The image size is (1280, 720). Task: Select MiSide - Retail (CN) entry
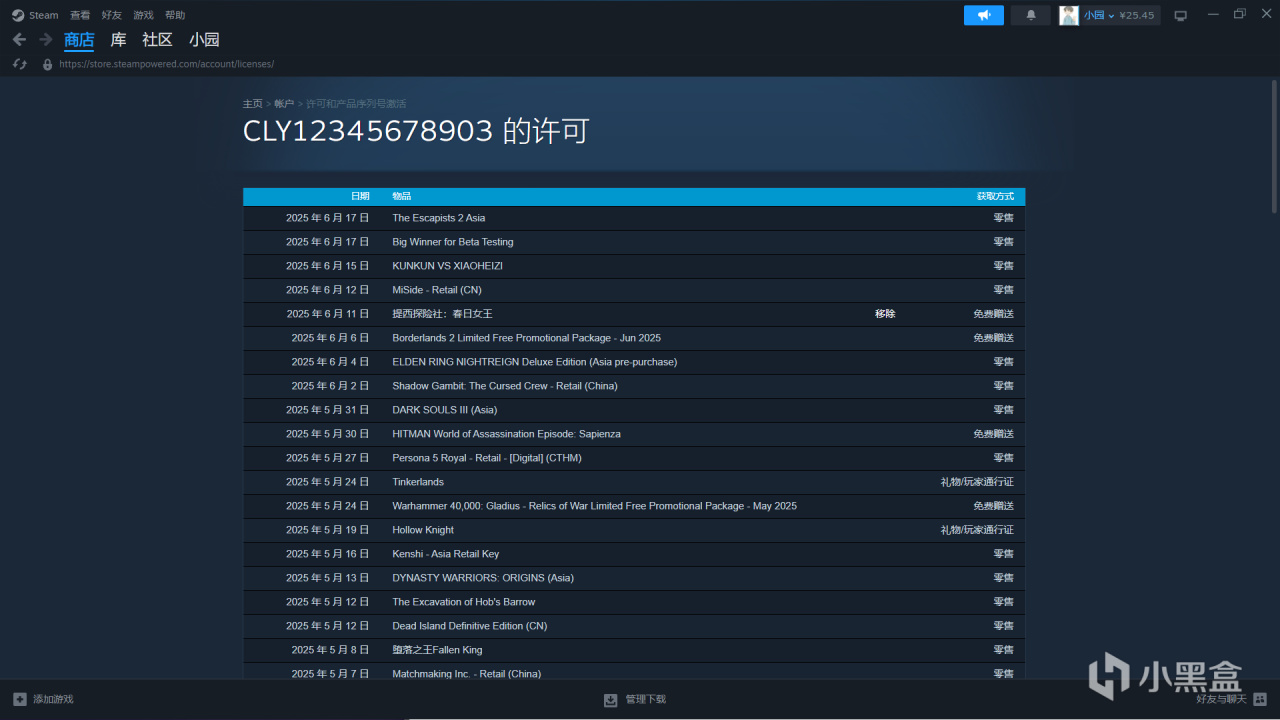pyautogui.click(x=437, y=290)
